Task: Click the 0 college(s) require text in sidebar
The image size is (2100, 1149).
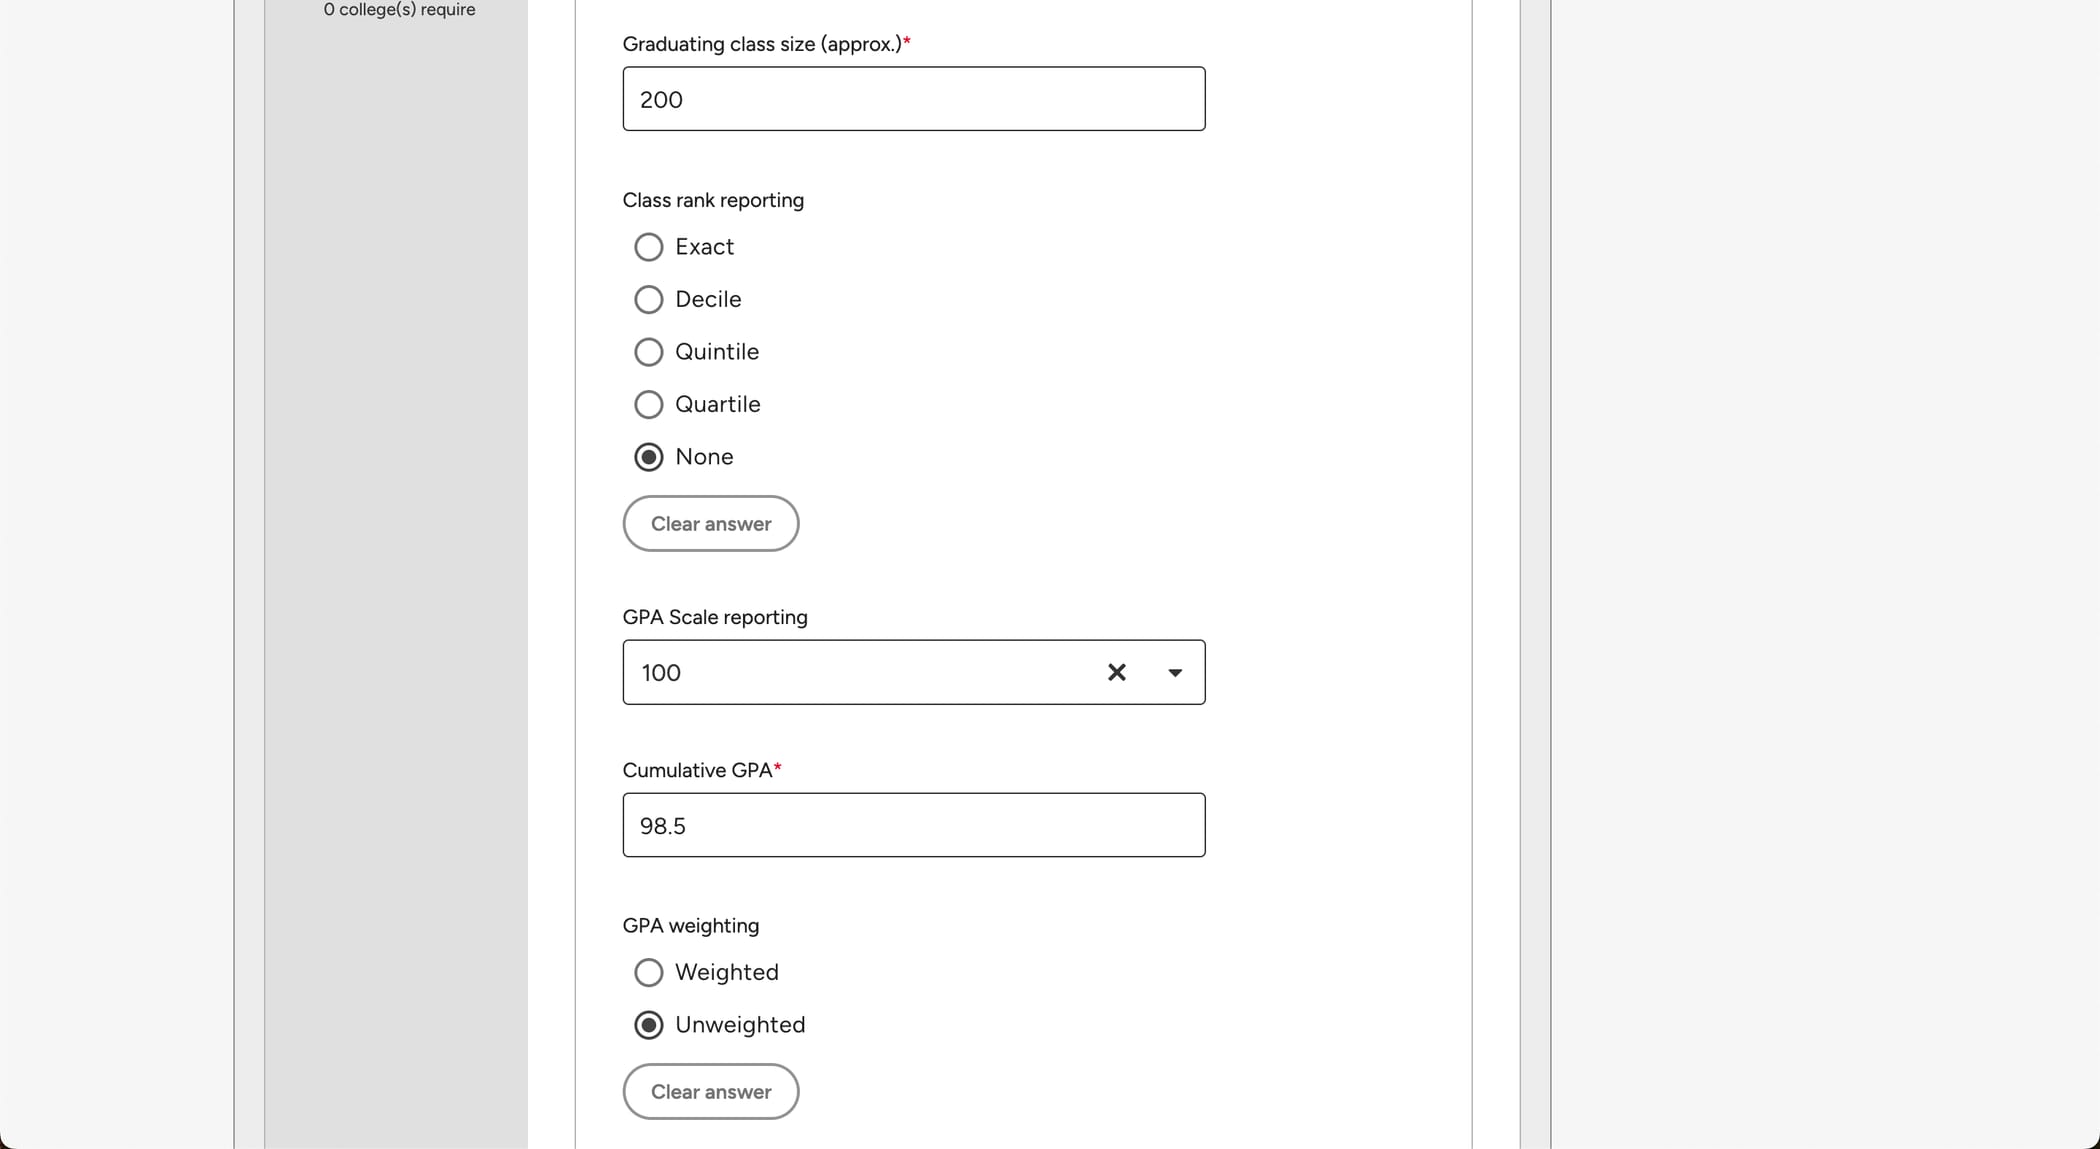Action: point(398,10)
